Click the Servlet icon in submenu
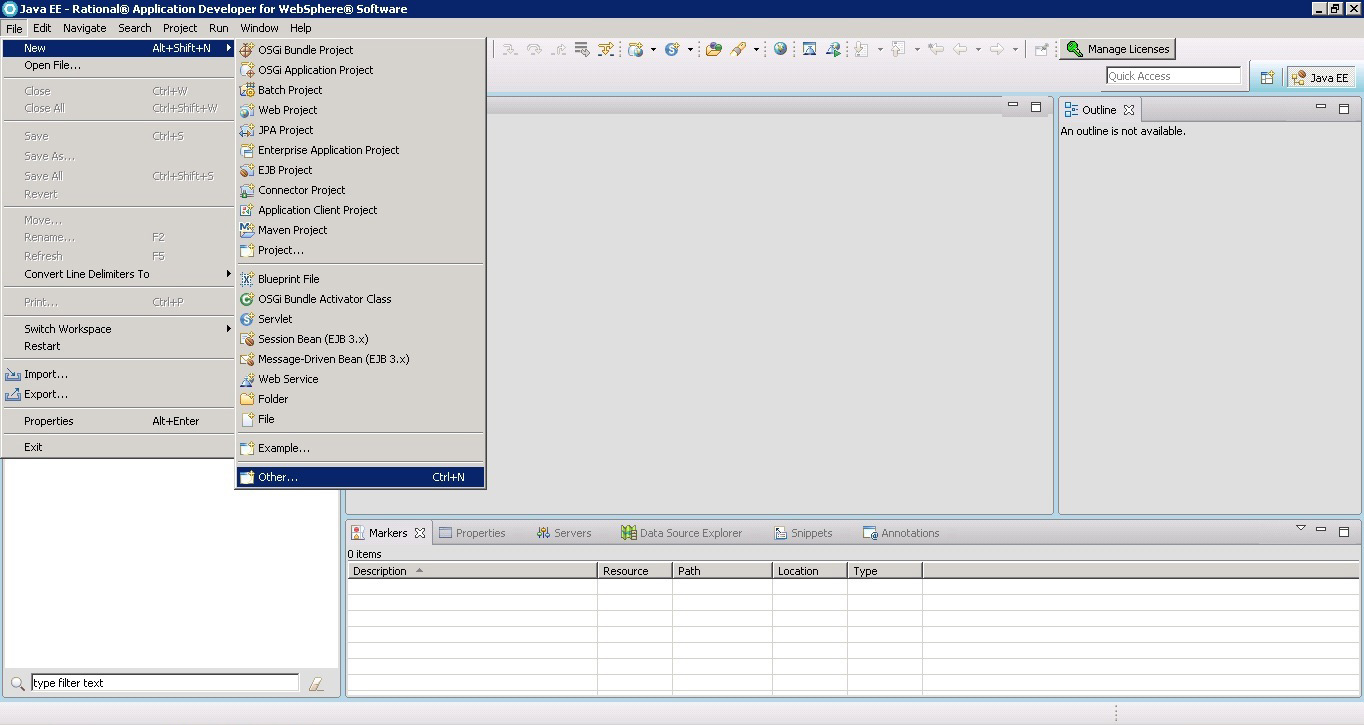 point(247,319)
